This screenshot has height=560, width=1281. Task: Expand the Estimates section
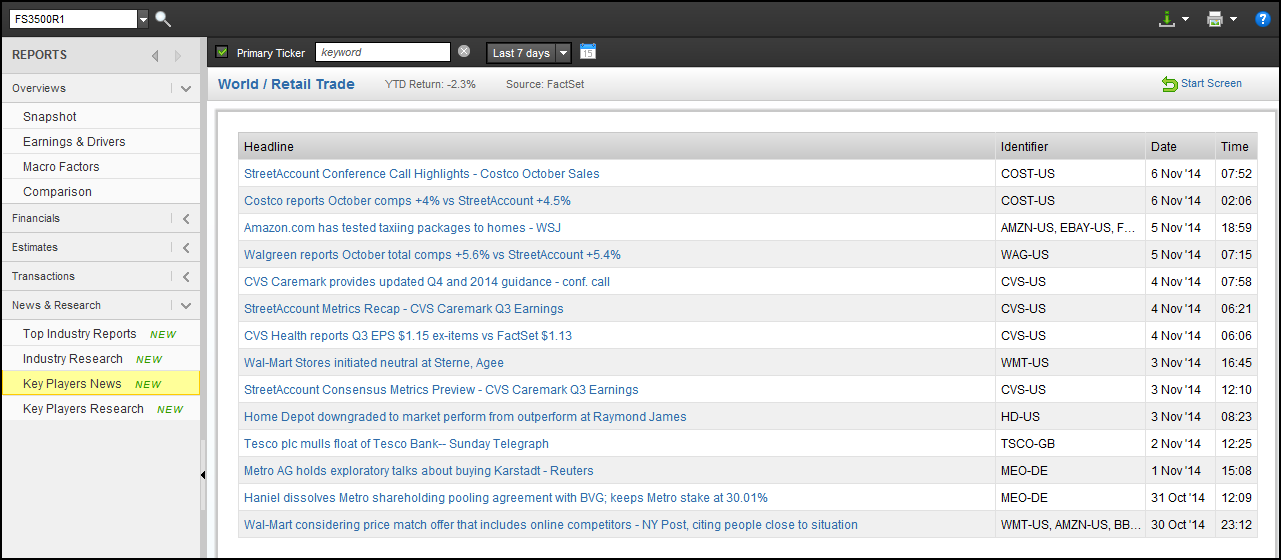tap(186, 248)
